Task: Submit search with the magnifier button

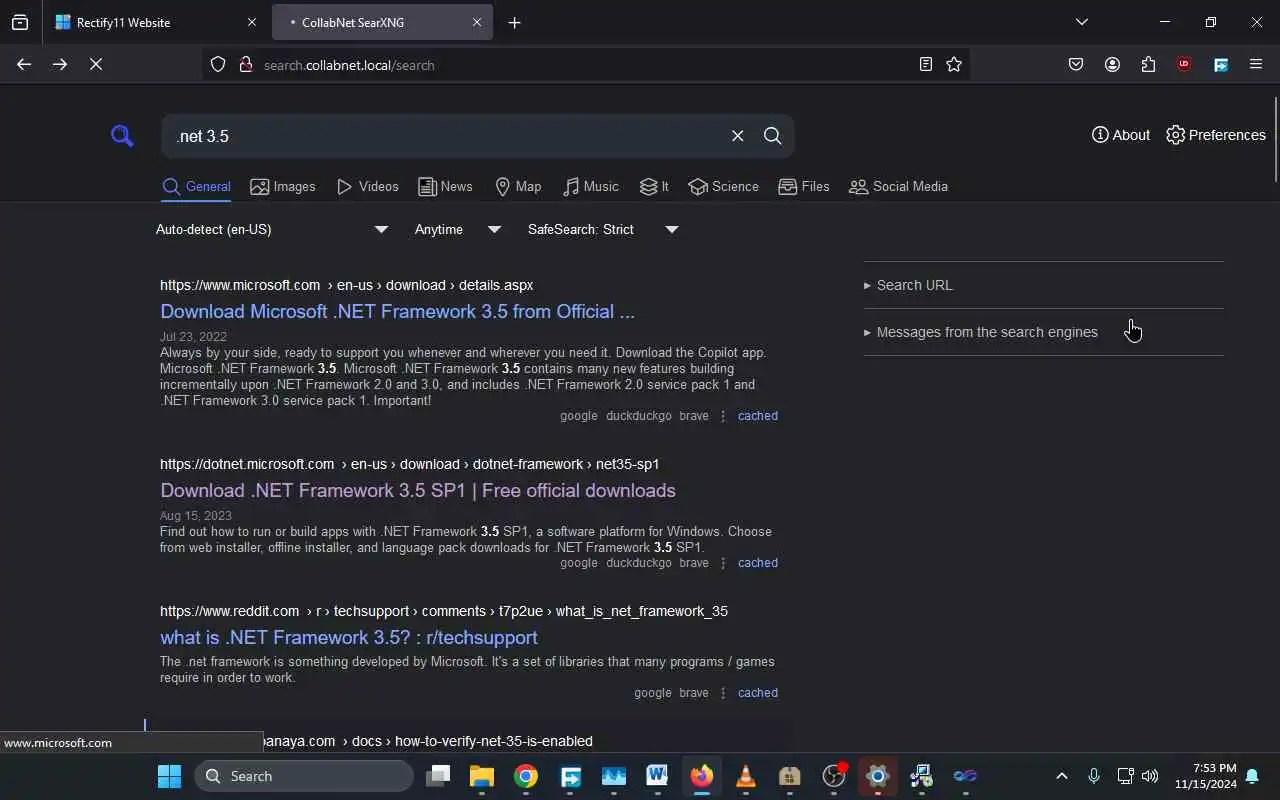Action: click(x=772, y=136)
